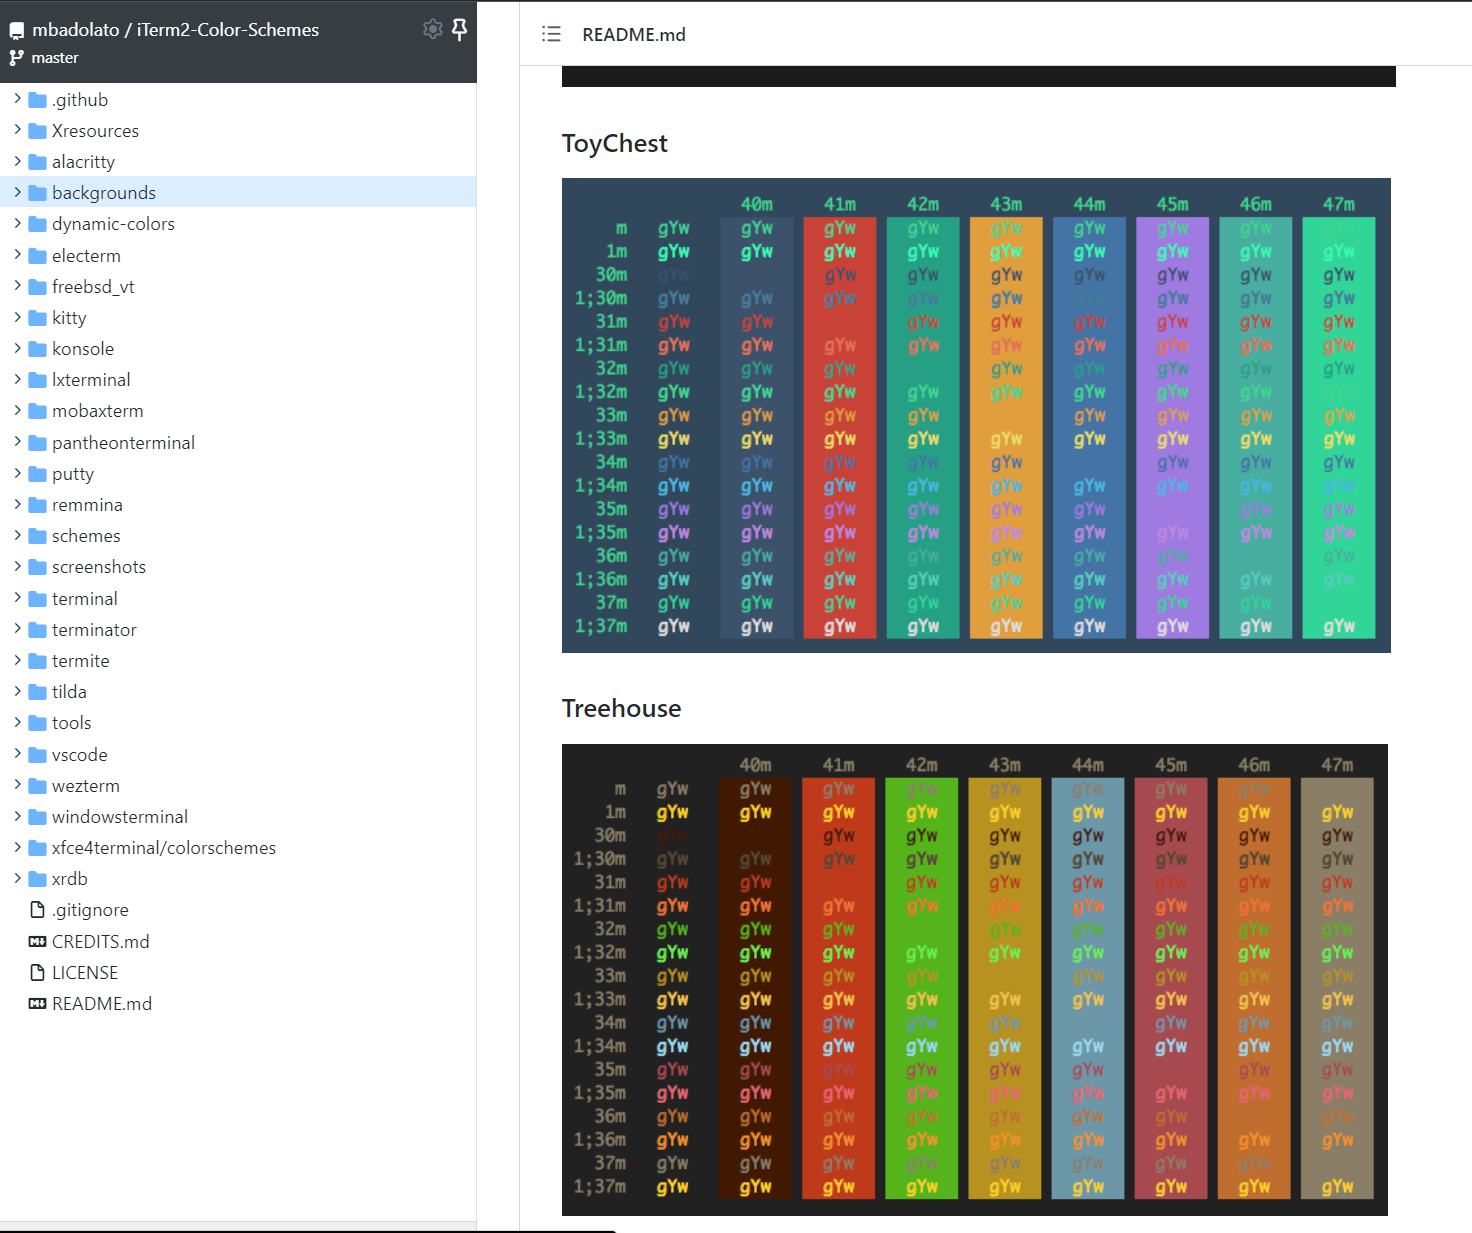Open the CREDITS.md file name
The height and width of the screenshot is (1233, 1472).
click(101, 942)
